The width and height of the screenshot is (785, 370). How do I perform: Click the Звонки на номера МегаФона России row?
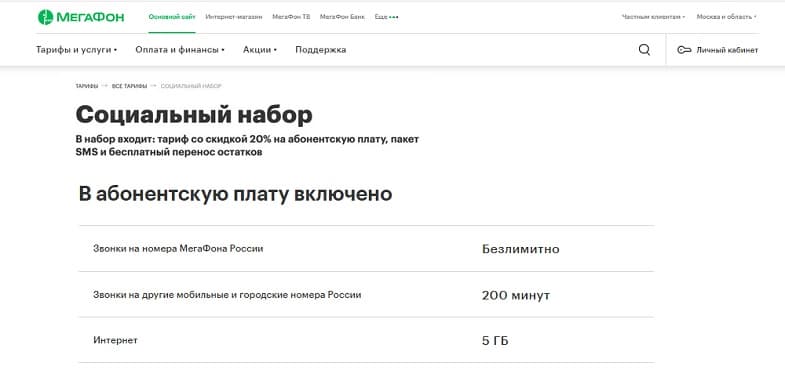point(366,249)
